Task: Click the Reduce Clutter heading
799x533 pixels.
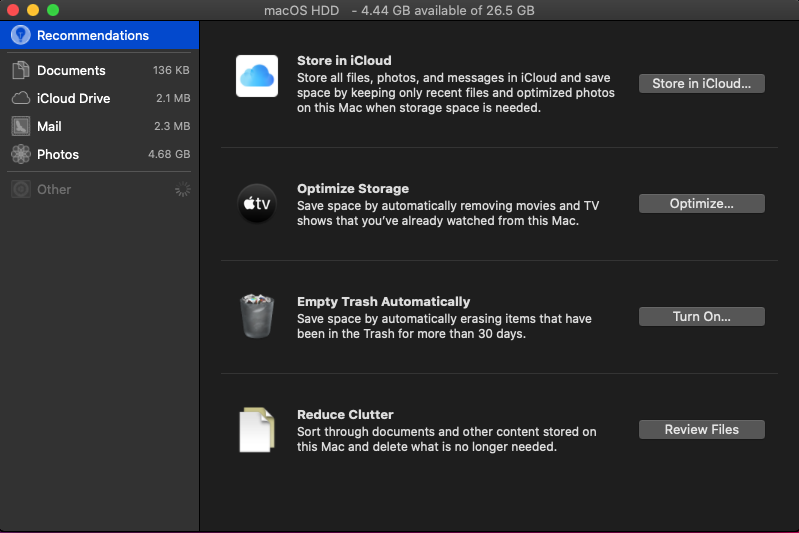Action: (345, 415)
